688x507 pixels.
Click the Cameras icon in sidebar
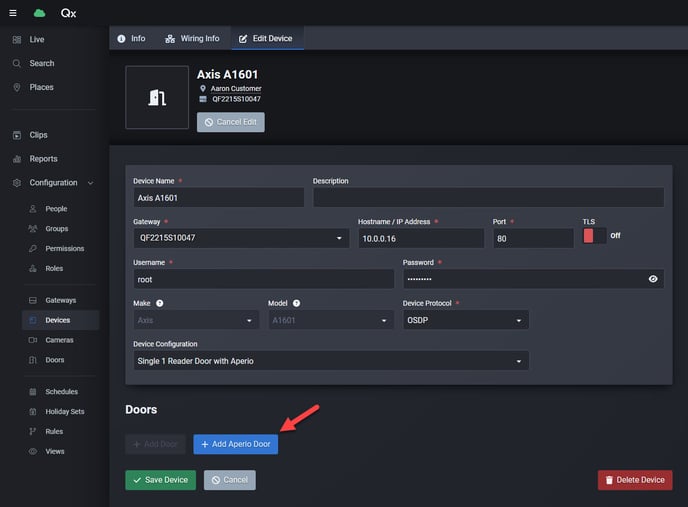pyautogui.click(x=33, y=340)
